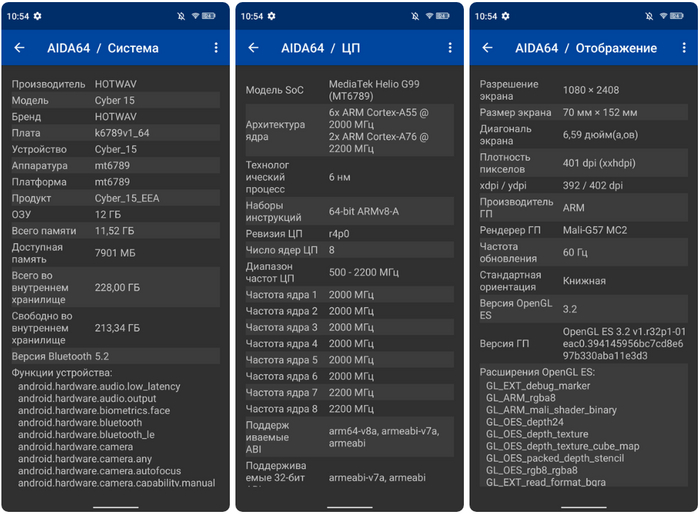Viewport: 700px width, 514px height.
Task: Tap settings gear in Отображение status bar
Action: (x=505, y=16)
